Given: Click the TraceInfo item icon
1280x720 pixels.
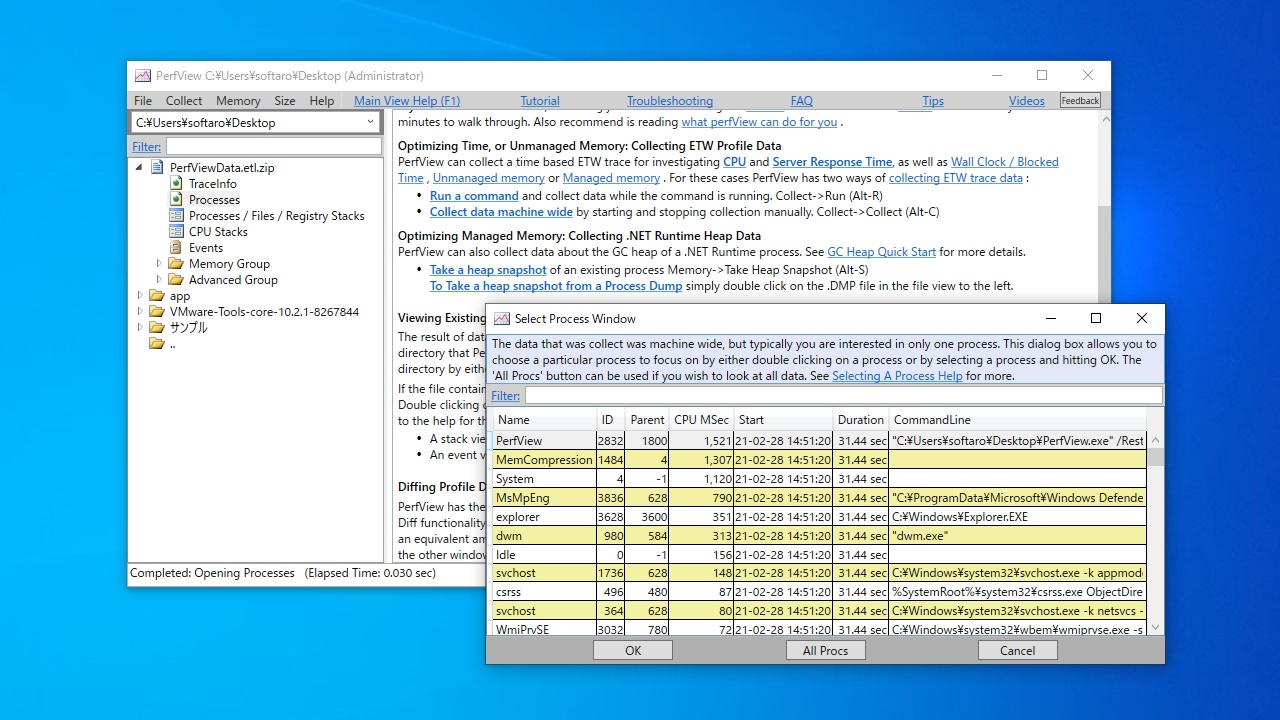Looking at the screenshot, I should click(176, 184).
